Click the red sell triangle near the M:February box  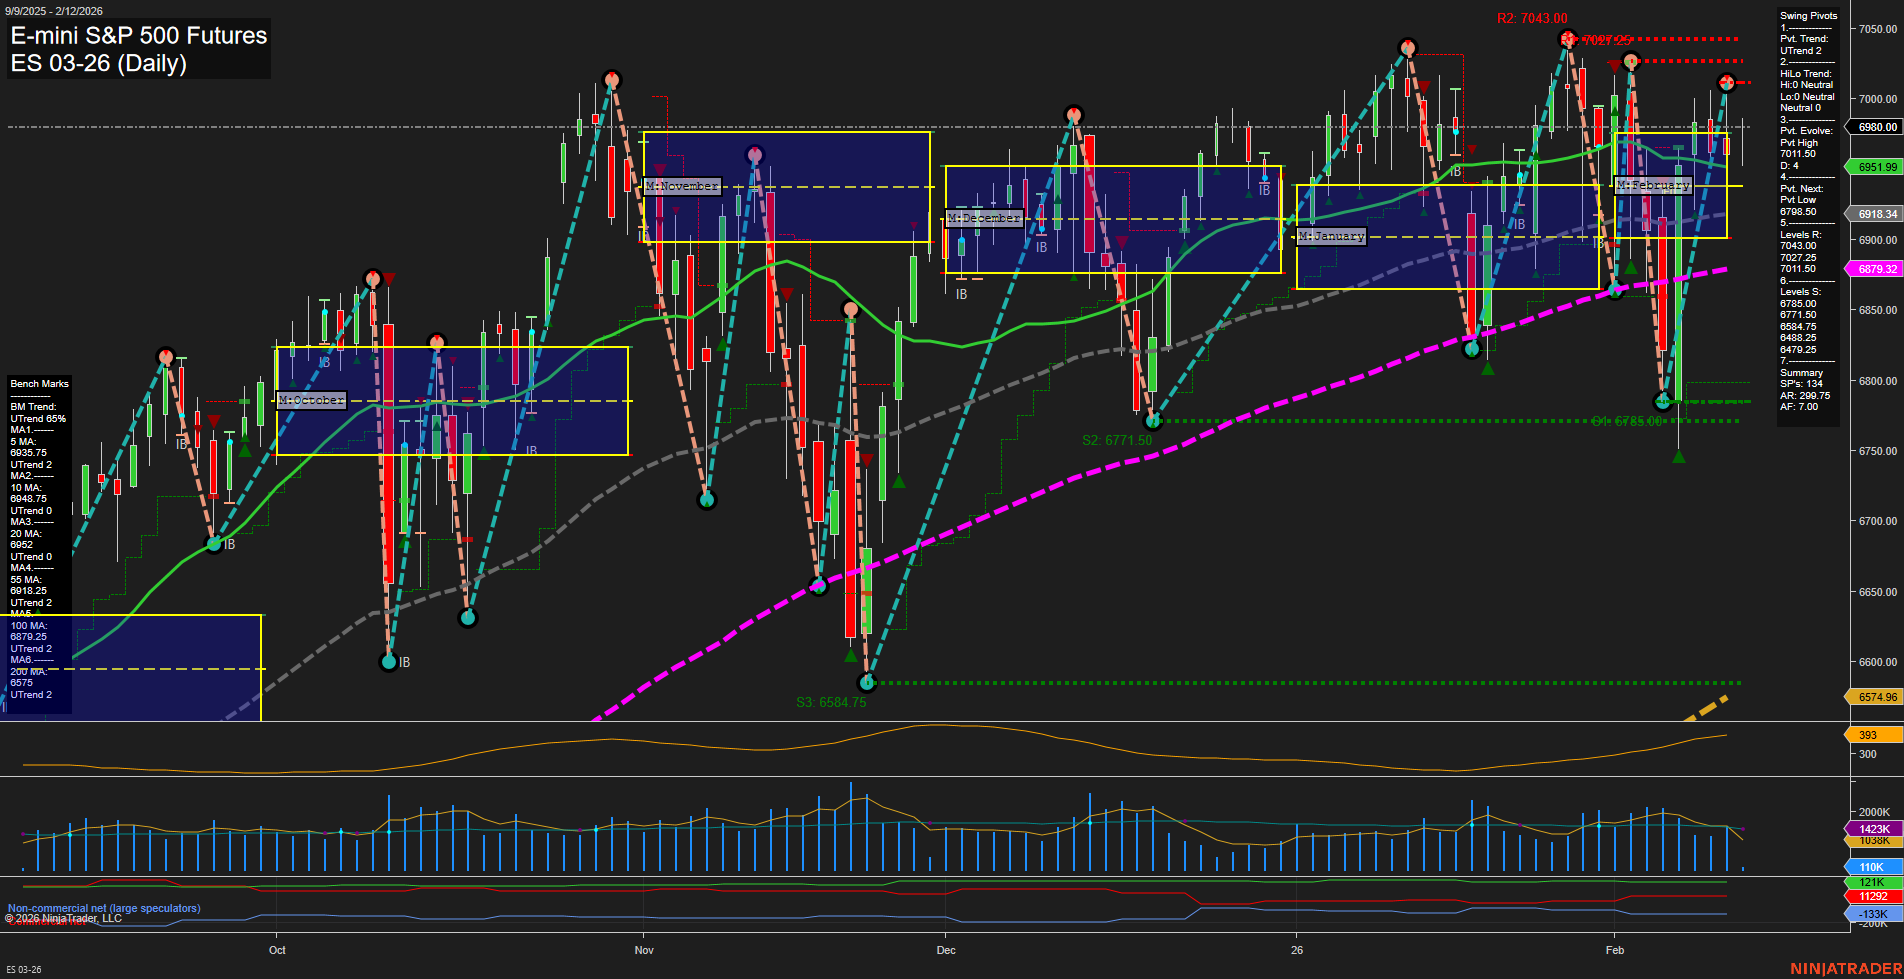(1612, 64)
